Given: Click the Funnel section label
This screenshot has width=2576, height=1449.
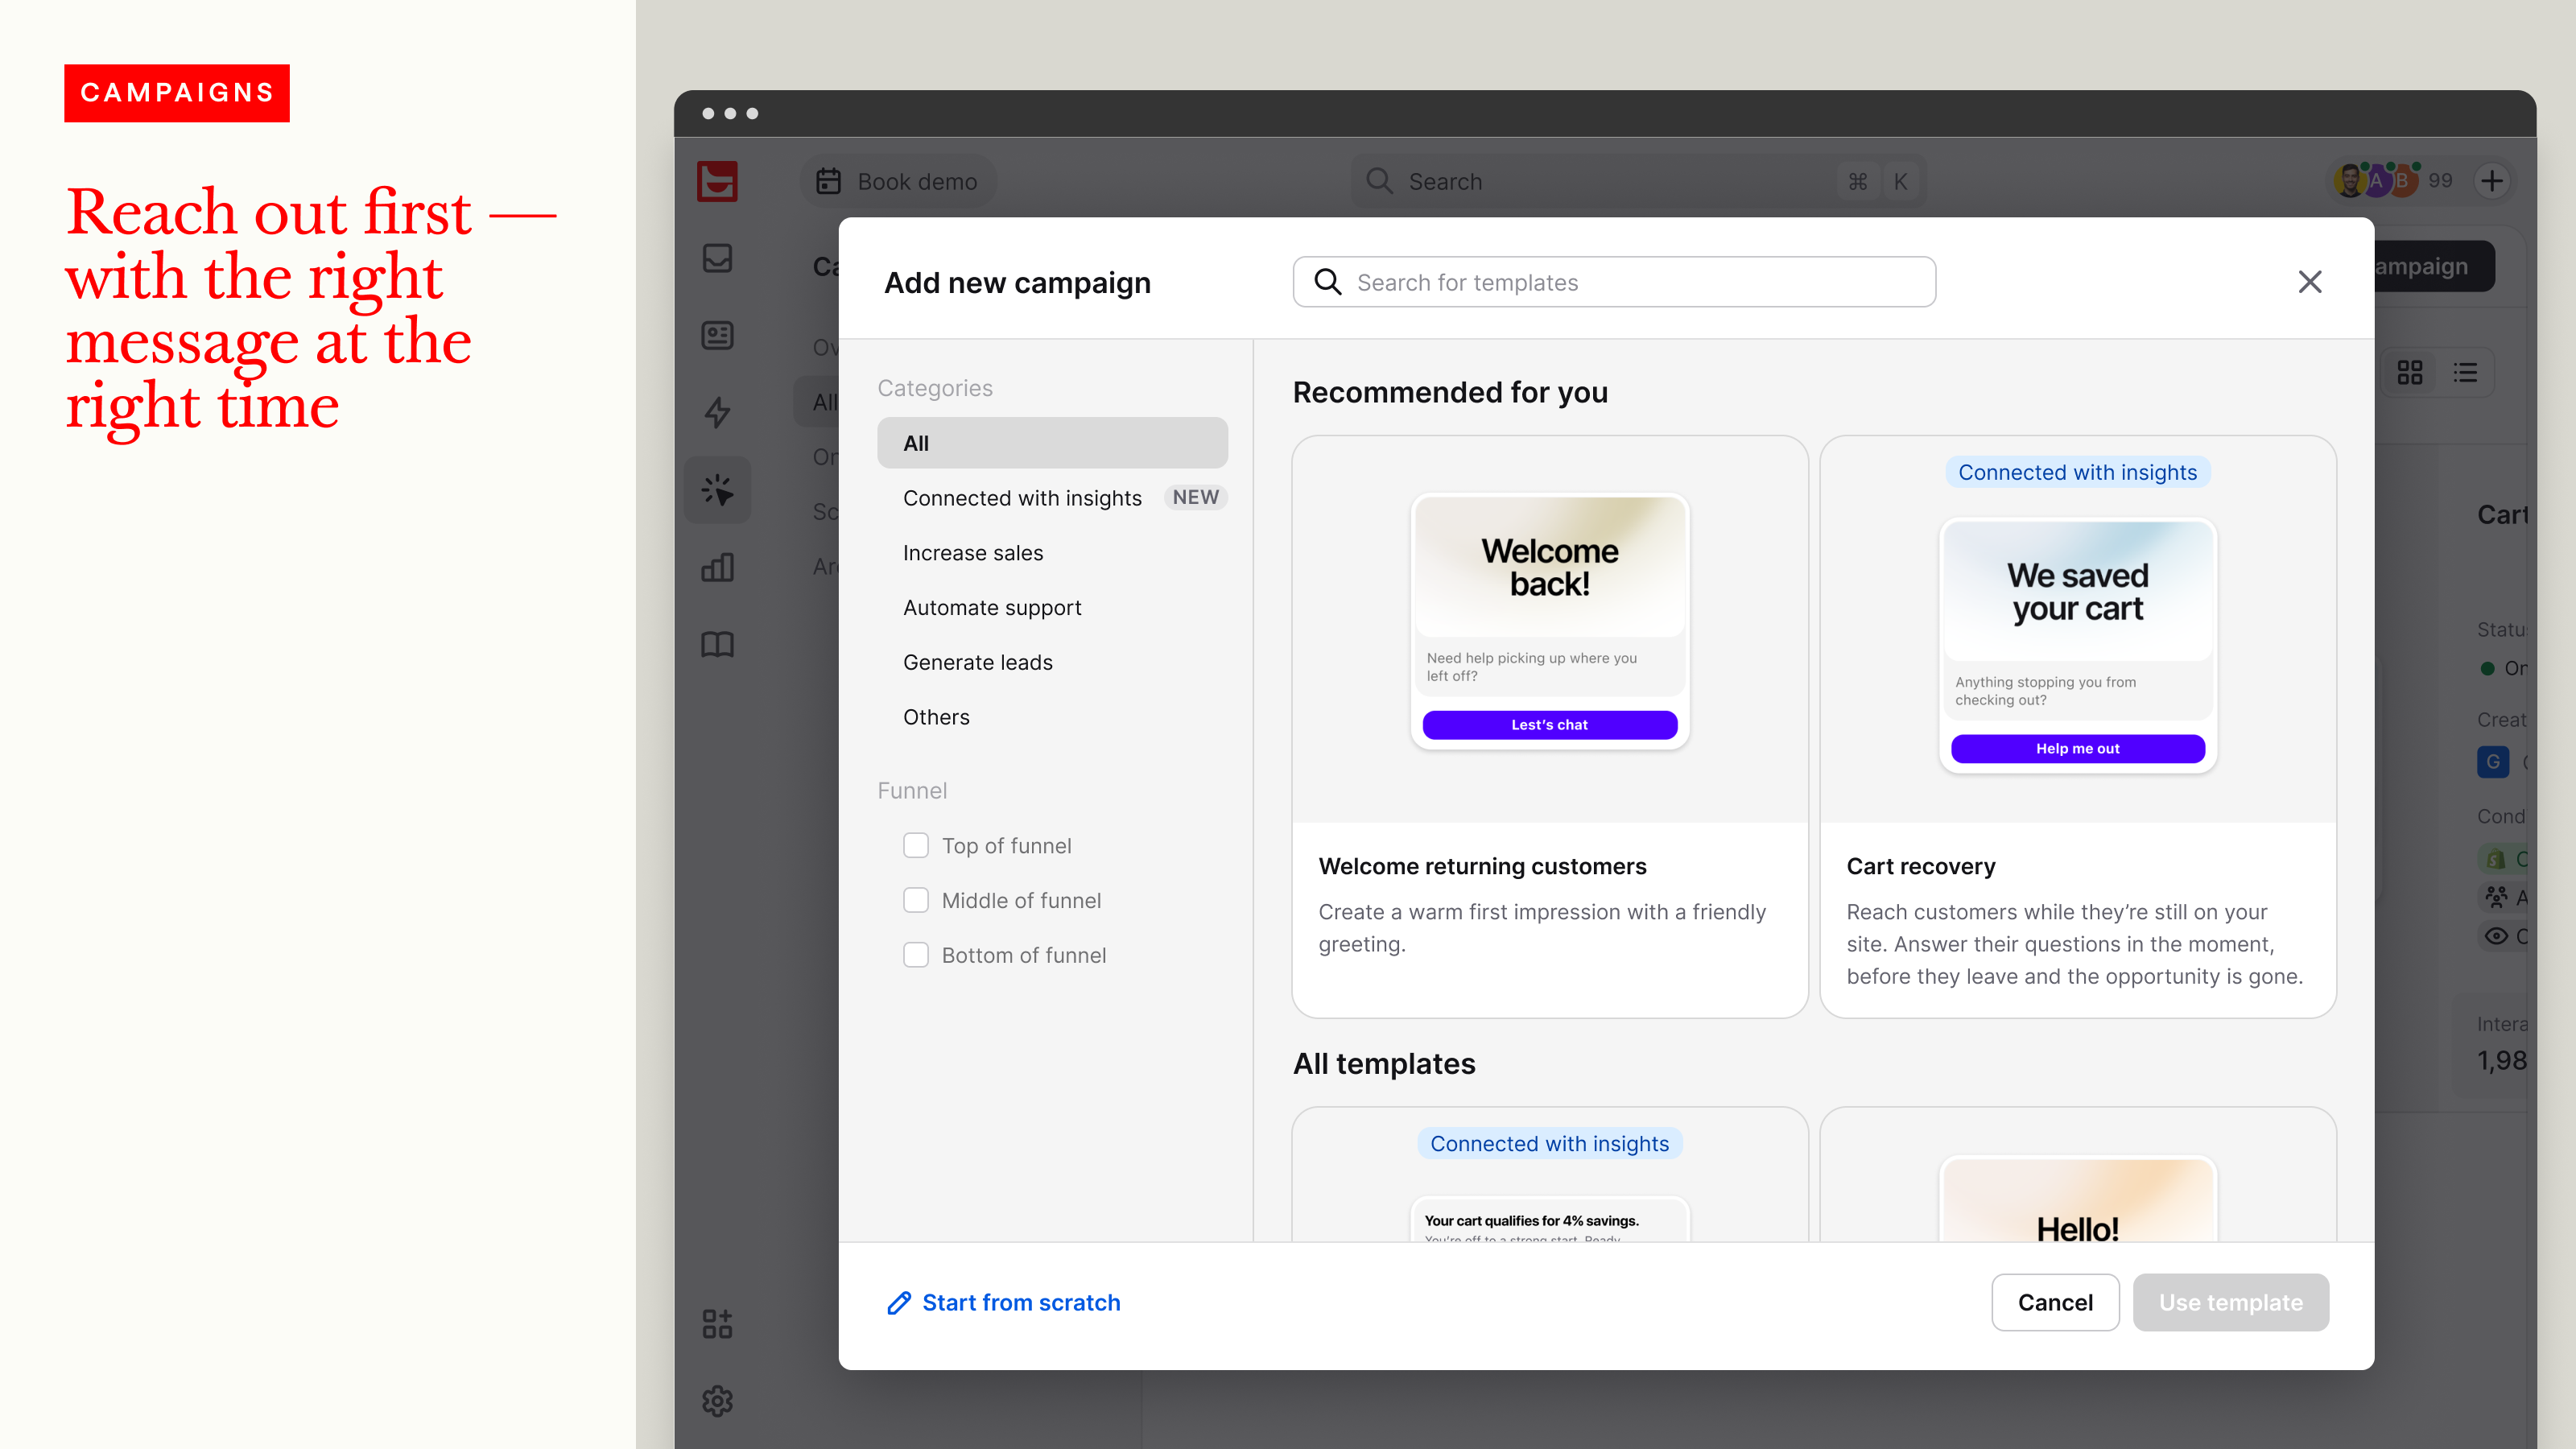Looking at the screenshot, I should [x=912, y=790].
